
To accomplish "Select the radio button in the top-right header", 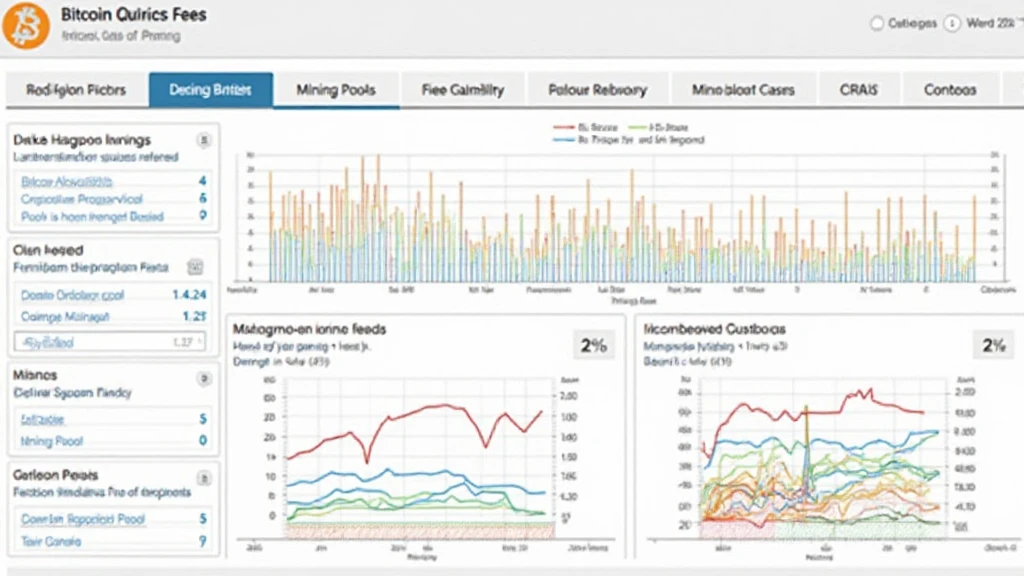I will click(877, 23).
